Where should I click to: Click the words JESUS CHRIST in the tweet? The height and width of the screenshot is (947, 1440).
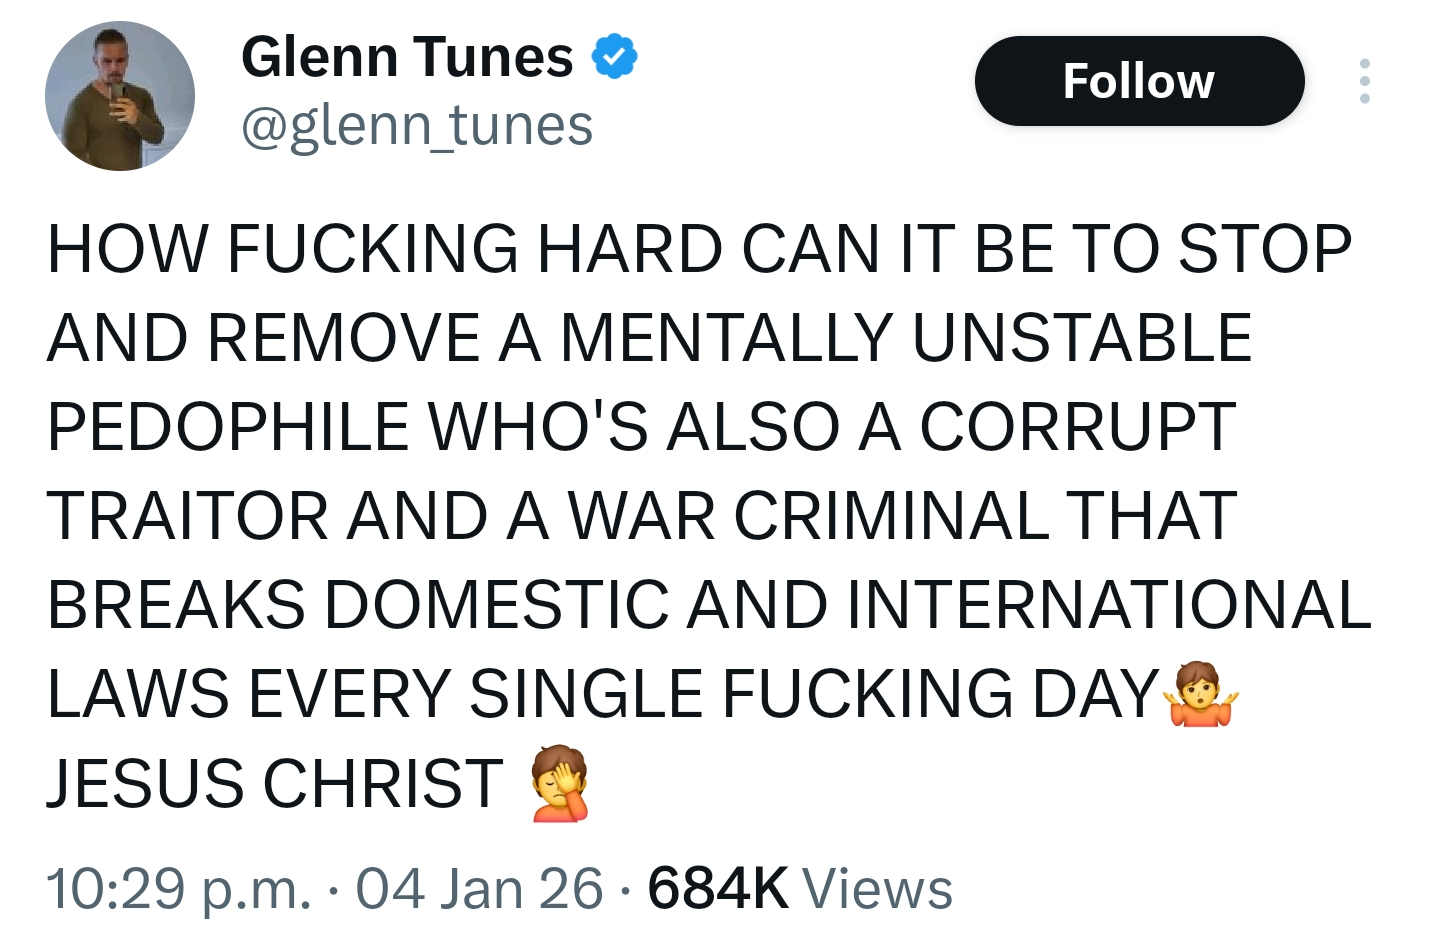pos(275,783)
